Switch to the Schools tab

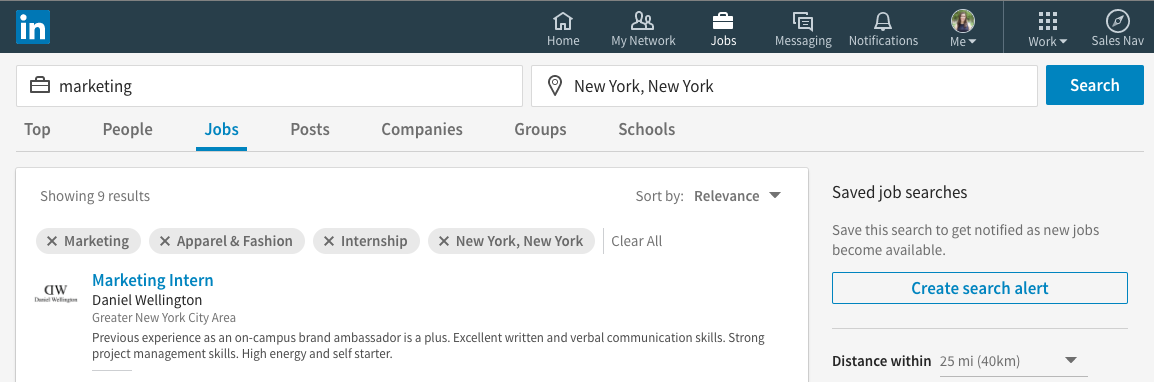pyautogui.click(x=646, y=130)
